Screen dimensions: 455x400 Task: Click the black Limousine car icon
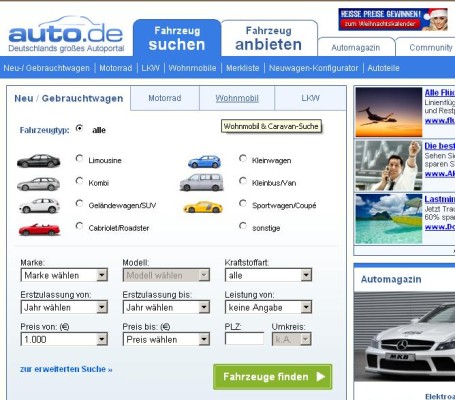pos(39,161)
